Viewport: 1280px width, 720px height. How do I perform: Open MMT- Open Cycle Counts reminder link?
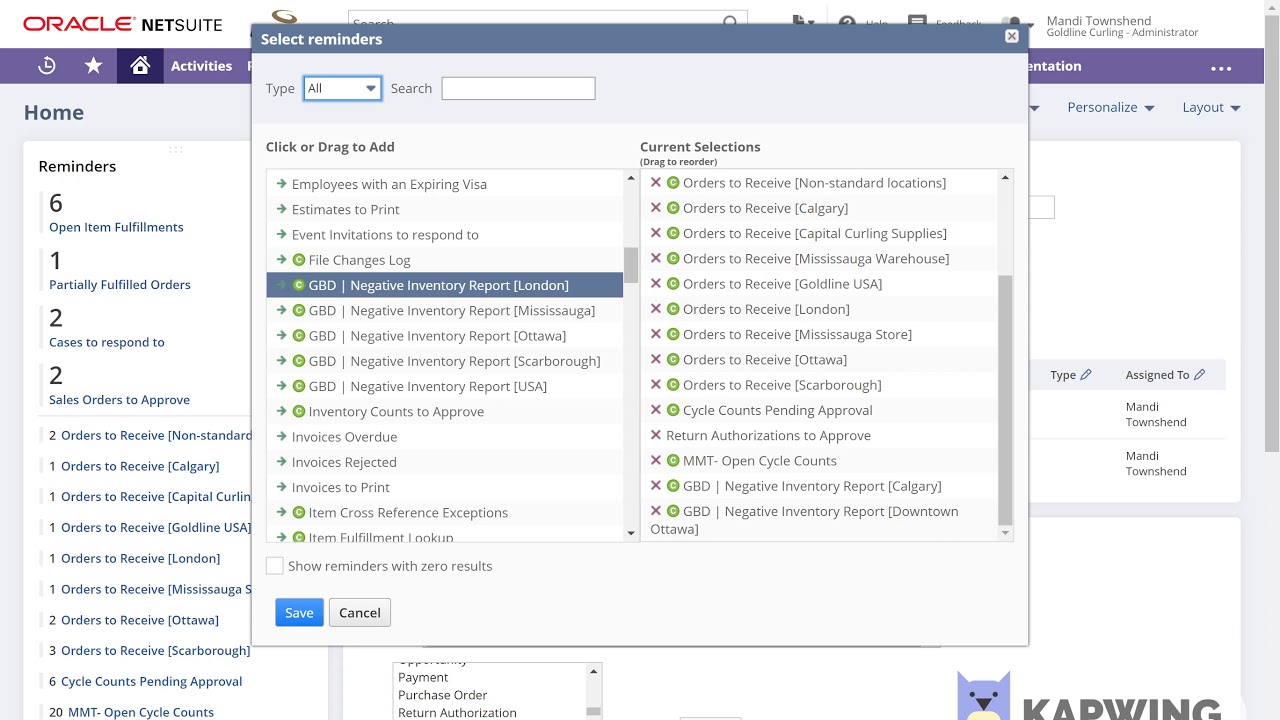pos(141,712)
